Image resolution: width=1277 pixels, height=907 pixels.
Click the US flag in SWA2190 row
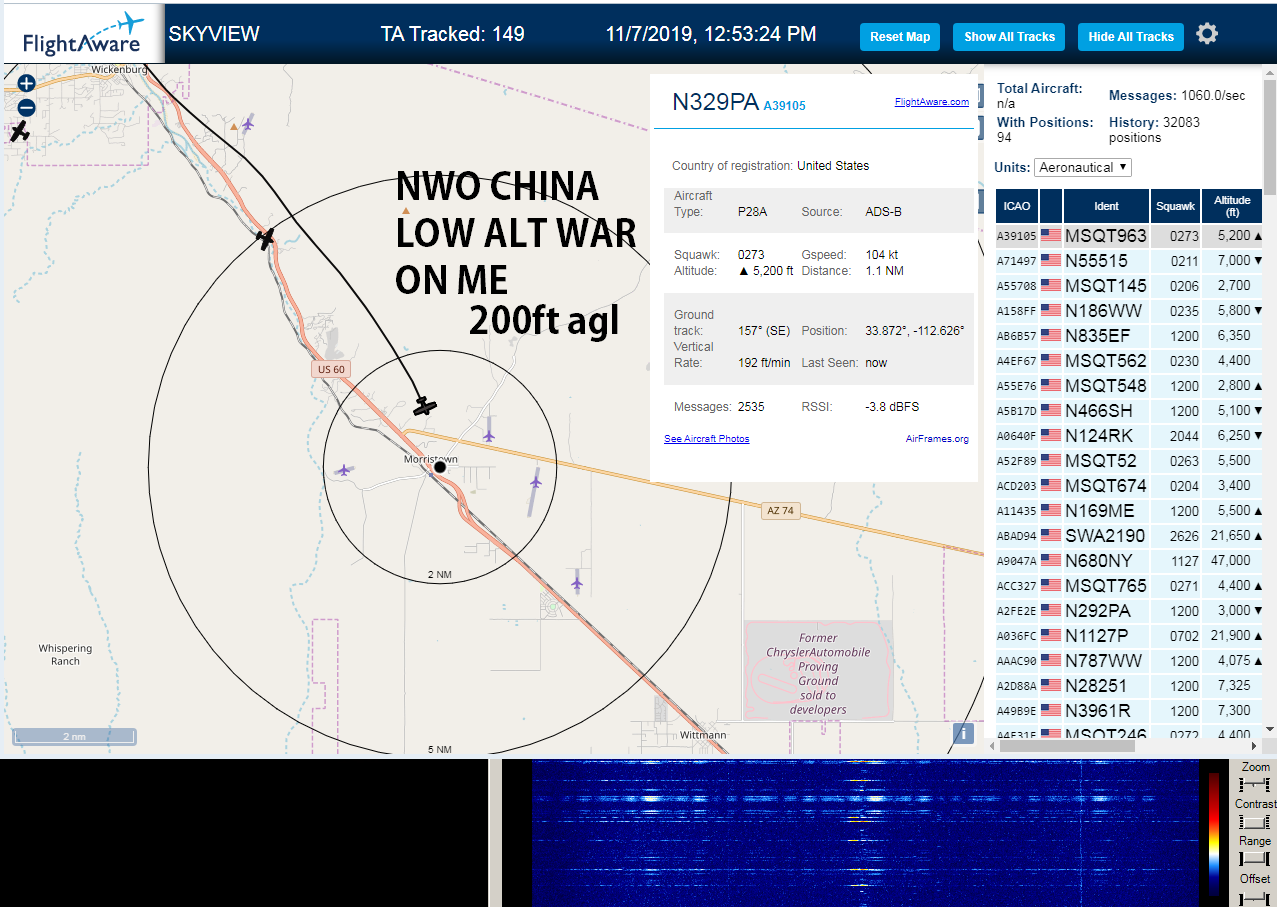1051,536
